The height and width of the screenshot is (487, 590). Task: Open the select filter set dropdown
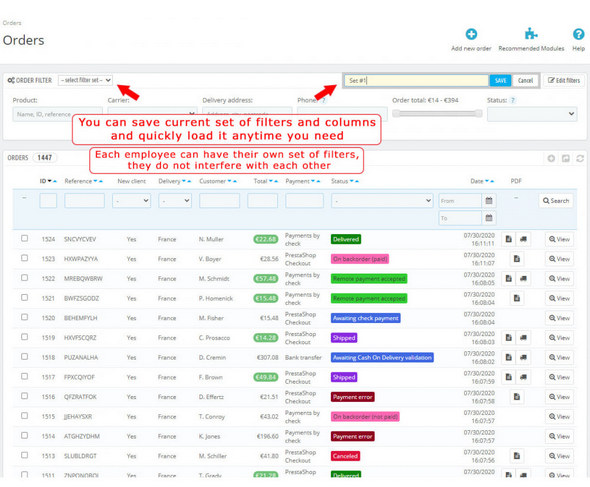pyautogui.click(x=85, y=80)
